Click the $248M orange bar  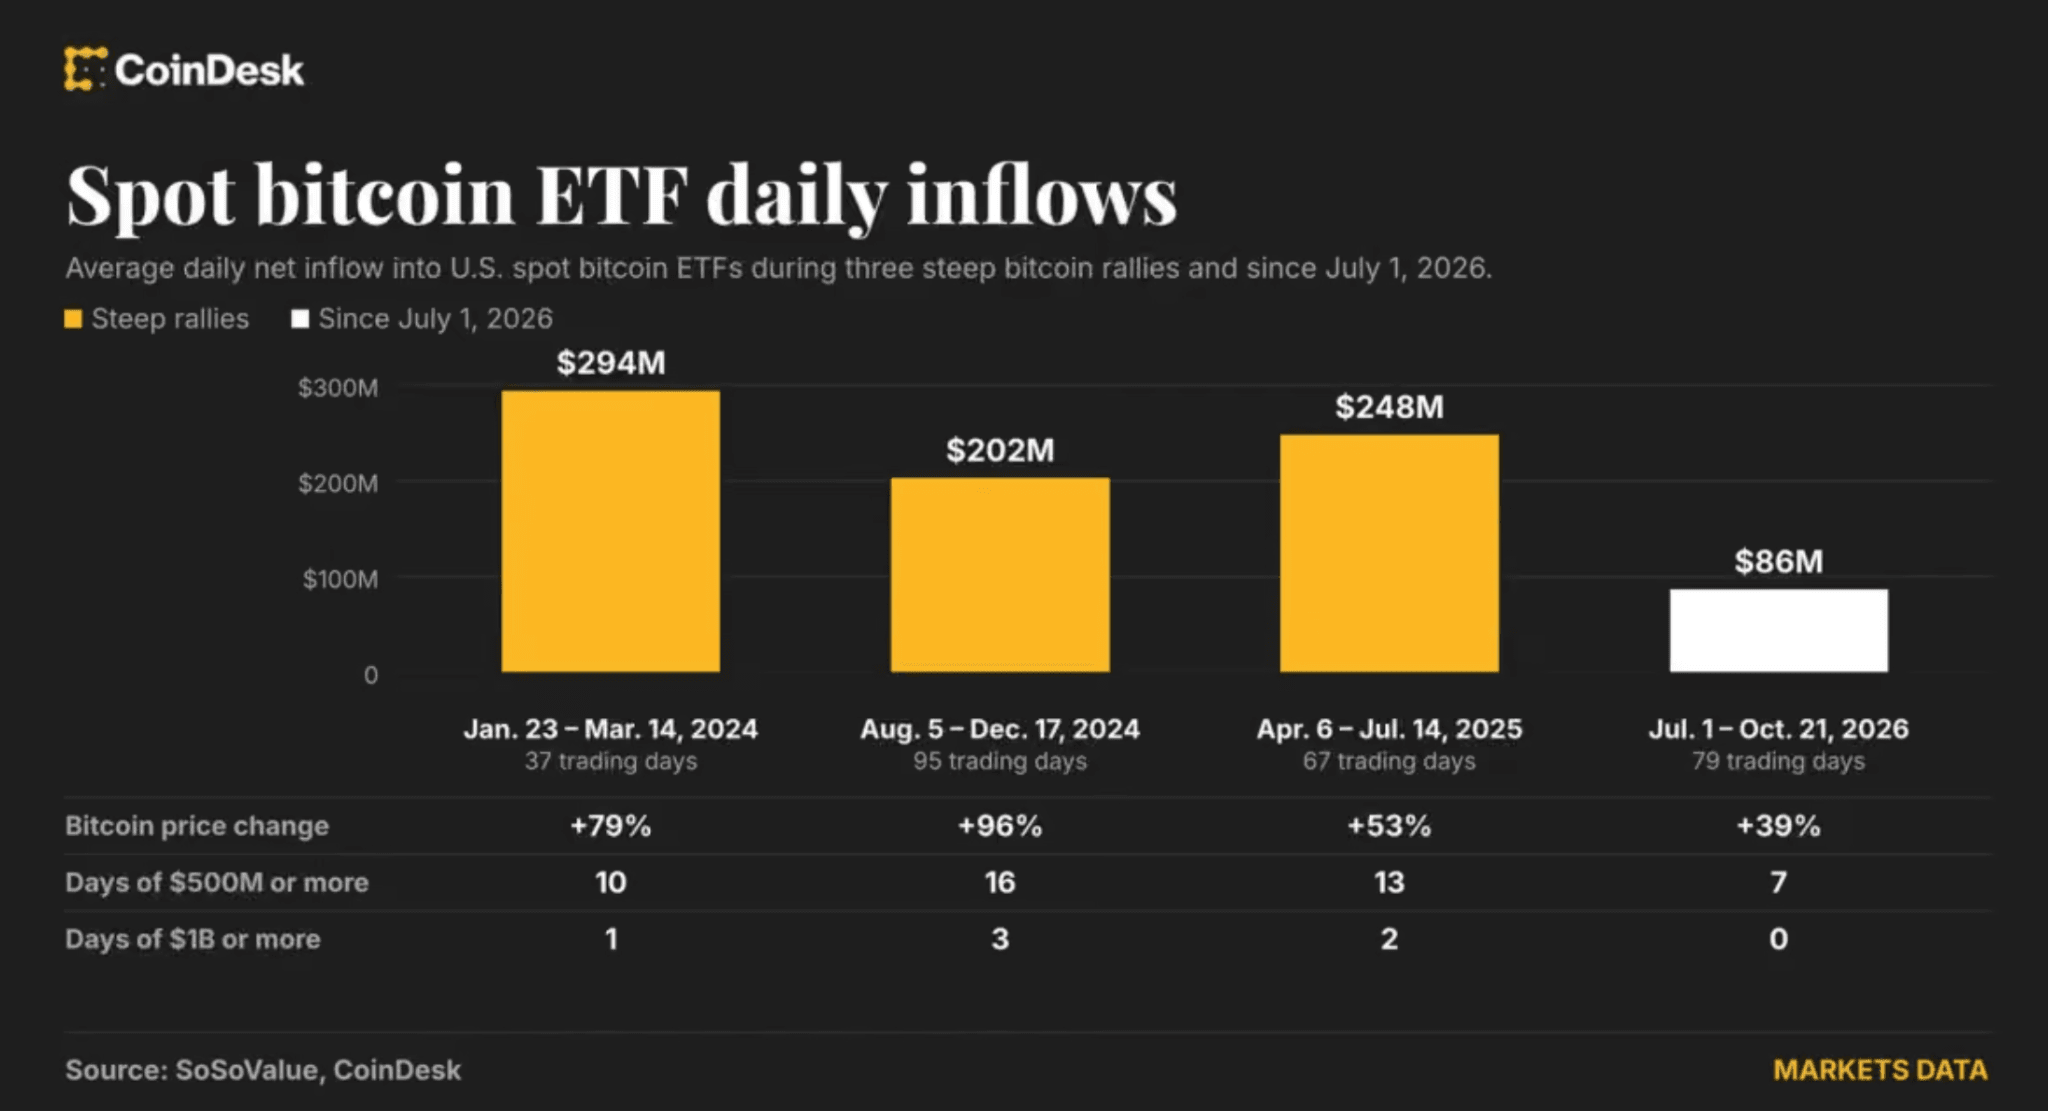[1389, 553]
